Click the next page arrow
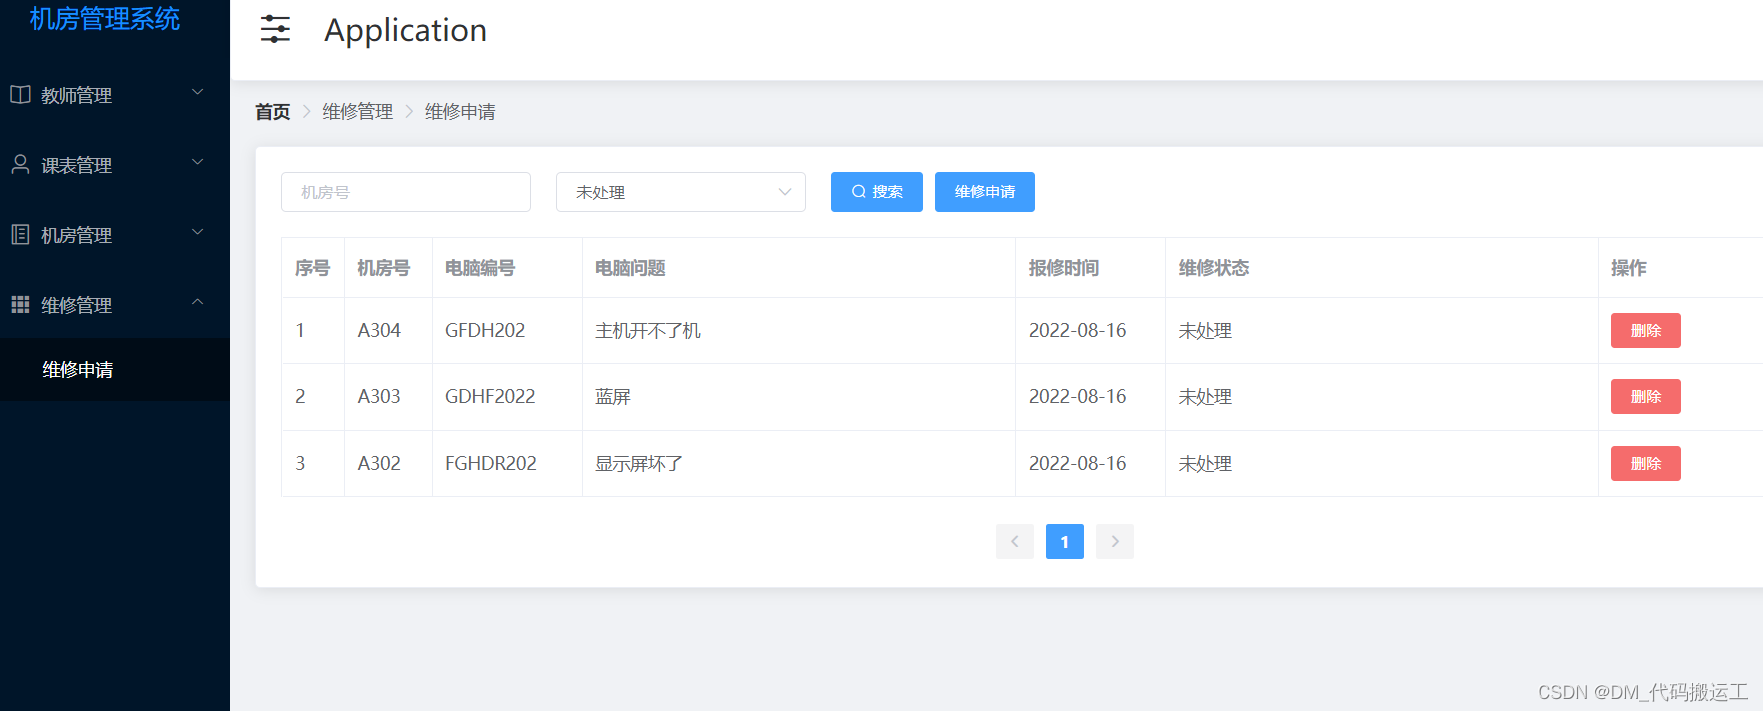The image size is (1763, 711). point(1115,542)
